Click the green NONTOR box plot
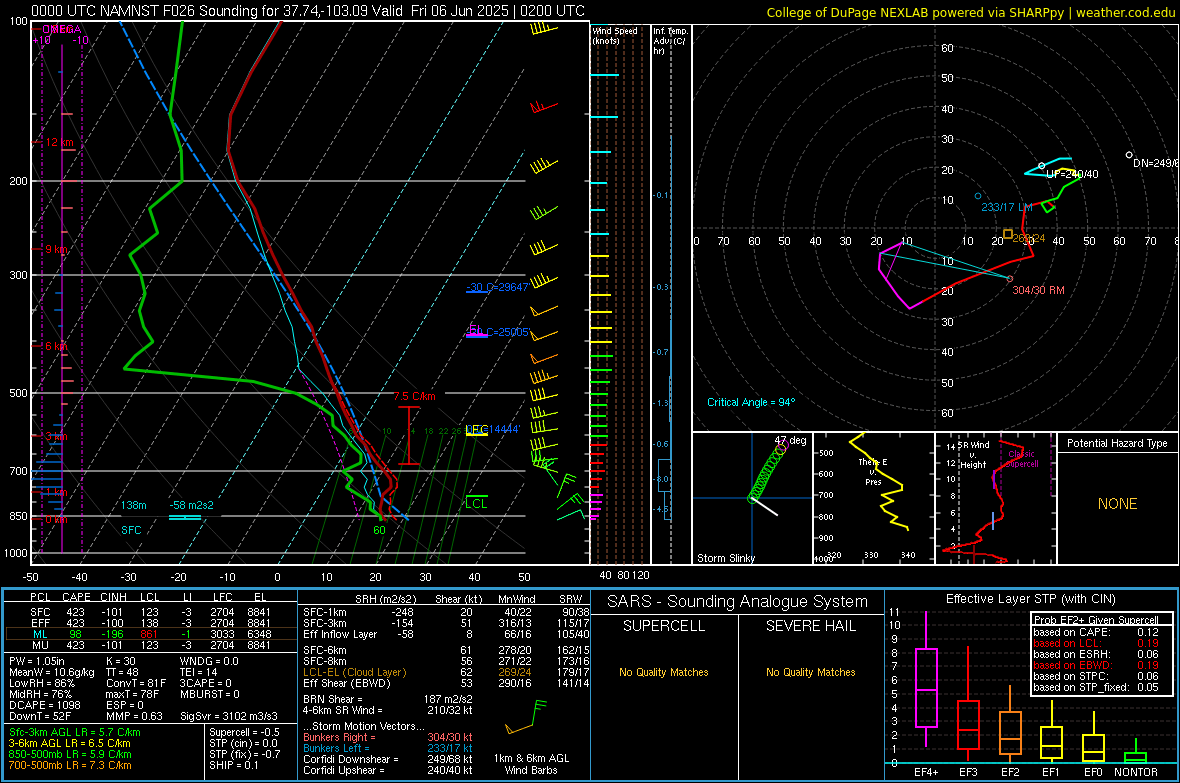 click(x=1135, y=753)
